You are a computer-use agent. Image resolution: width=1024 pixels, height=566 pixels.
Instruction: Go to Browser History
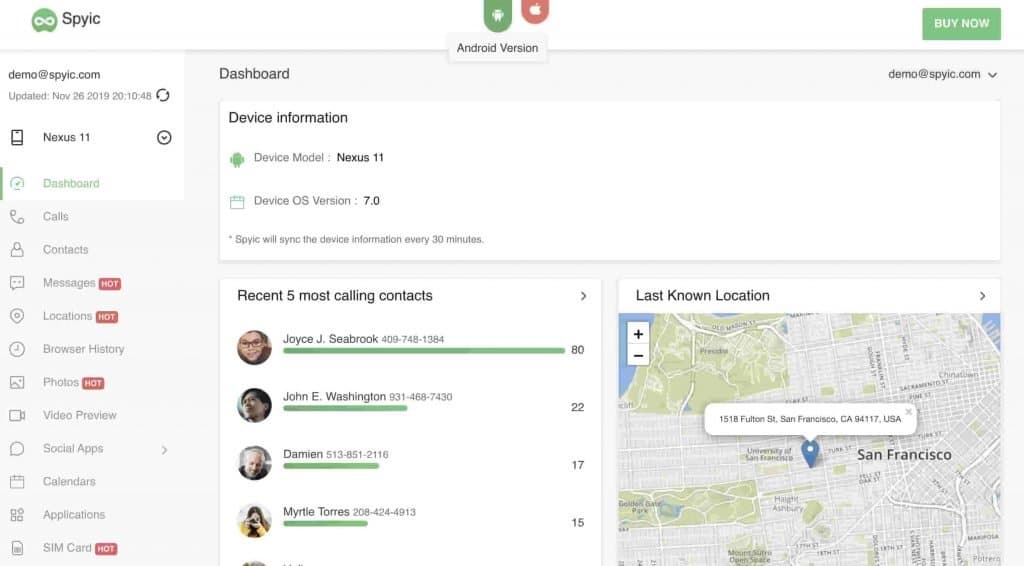(x=83, y=349)
